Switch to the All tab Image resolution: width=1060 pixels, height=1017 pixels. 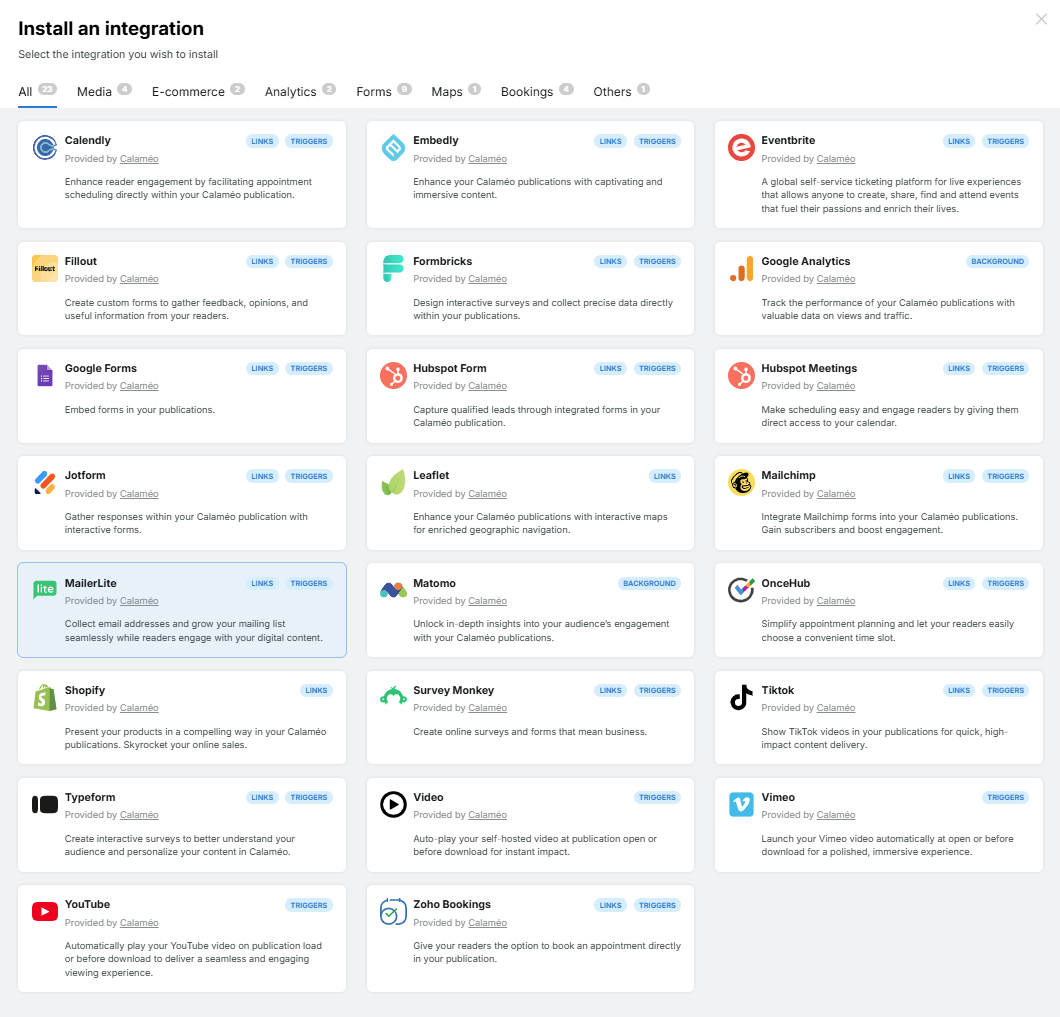point(37,91)
